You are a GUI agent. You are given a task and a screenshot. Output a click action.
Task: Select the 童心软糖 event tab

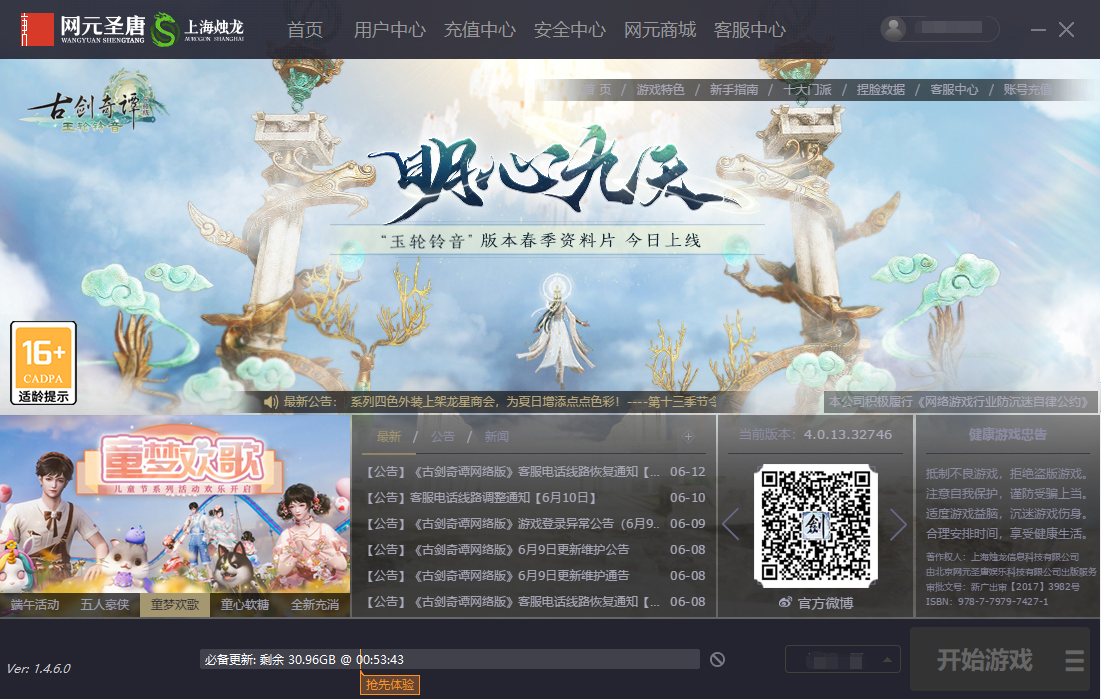tap(244, 604)
